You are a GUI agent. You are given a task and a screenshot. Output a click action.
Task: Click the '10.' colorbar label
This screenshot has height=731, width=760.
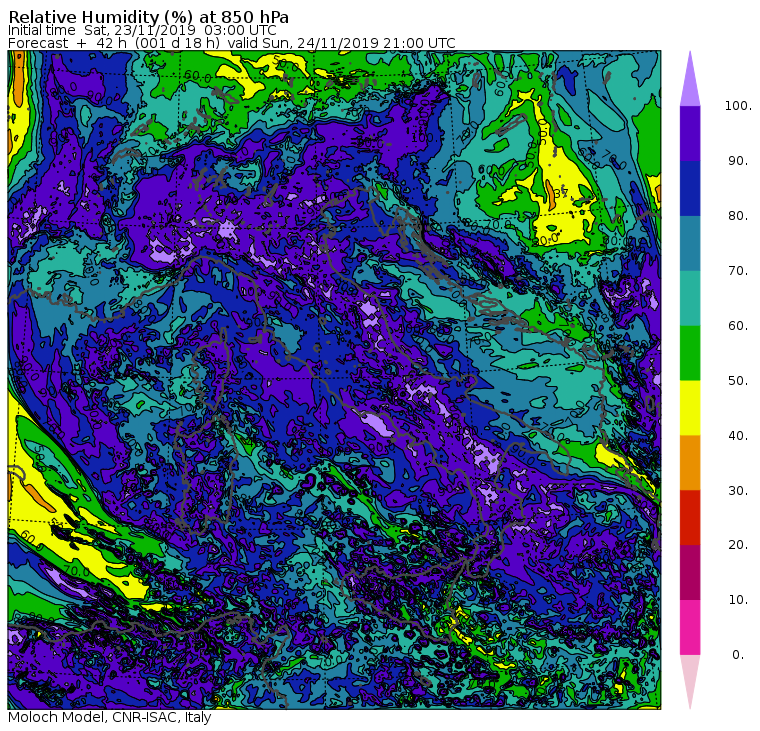click(738, 600)
